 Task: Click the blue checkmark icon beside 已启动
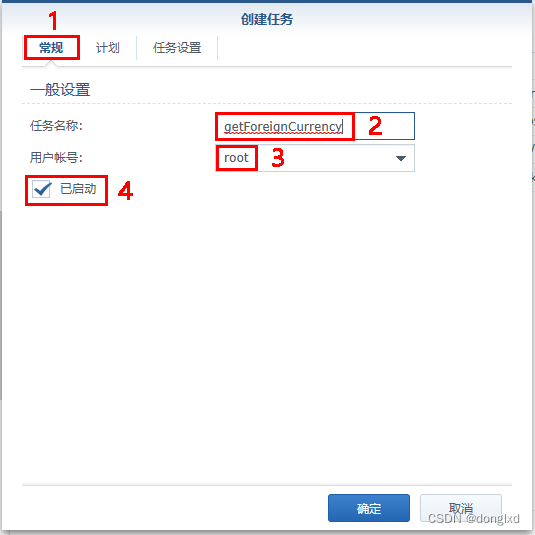[x=42, y=189]
